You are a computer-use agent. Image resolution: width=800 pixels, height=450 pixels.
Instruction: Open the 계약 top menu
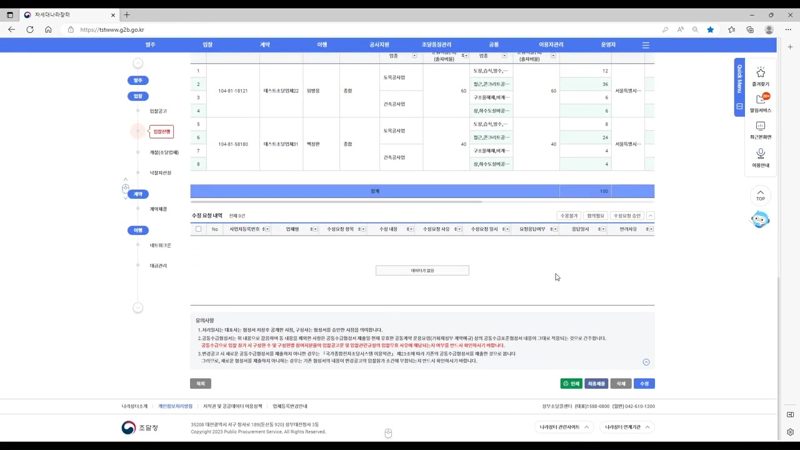point(265,45)
